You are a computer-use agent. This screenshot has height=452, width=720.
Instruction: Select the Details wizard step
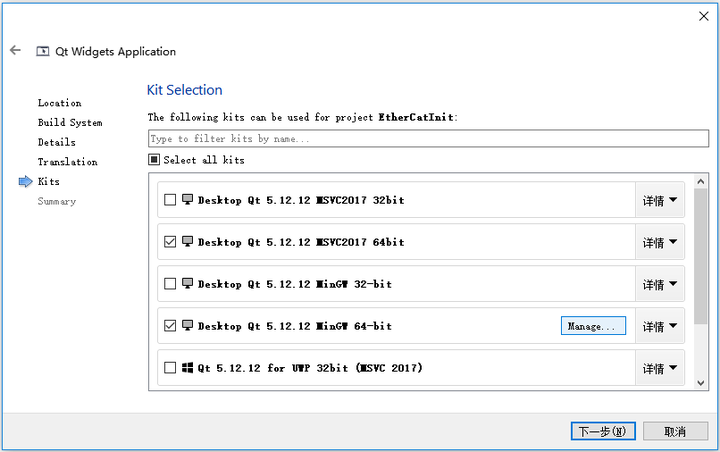[56, 142]
